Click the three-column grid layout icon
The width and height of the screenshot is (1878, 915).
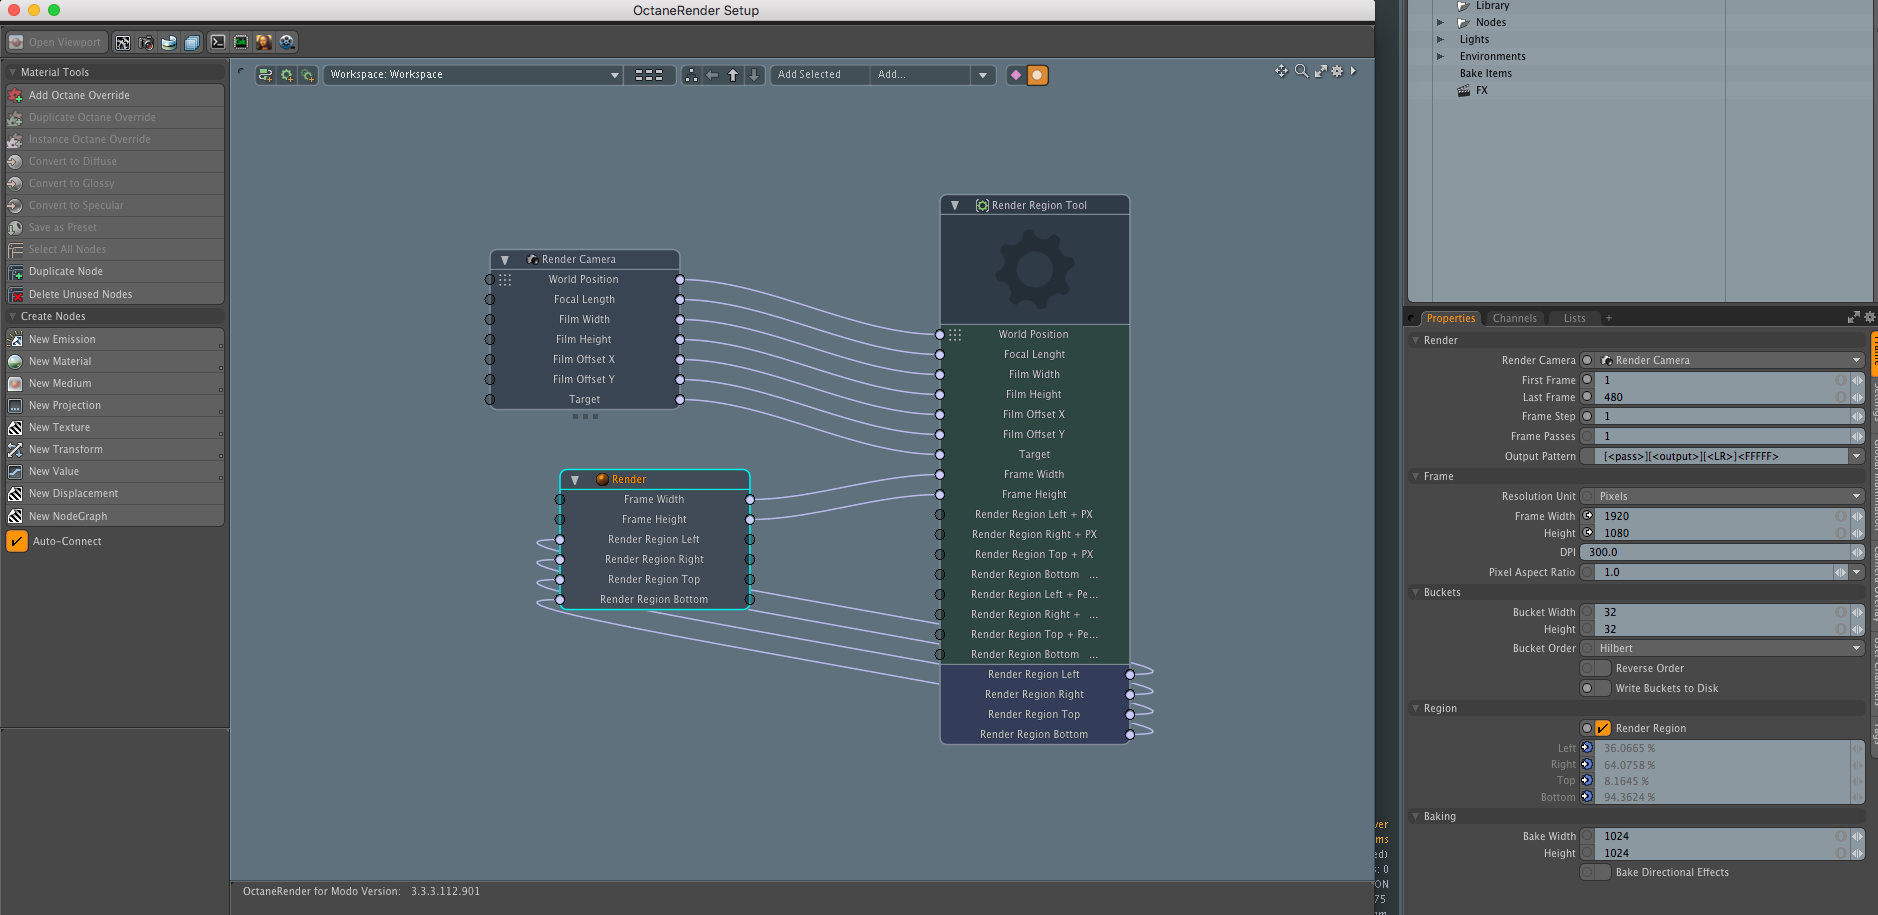(649, 75)
